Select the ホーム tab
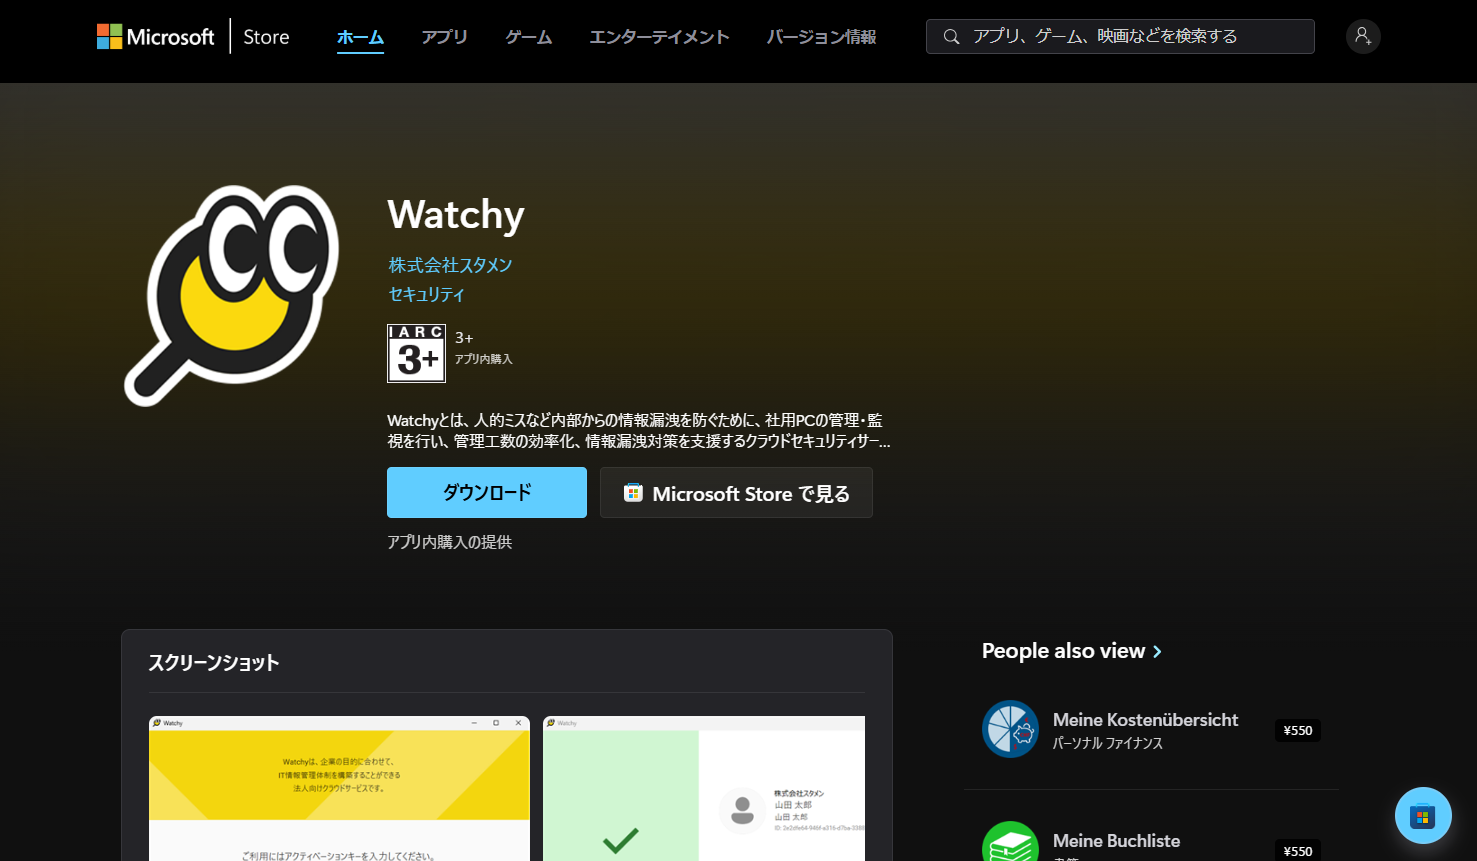 coord(360,37)
